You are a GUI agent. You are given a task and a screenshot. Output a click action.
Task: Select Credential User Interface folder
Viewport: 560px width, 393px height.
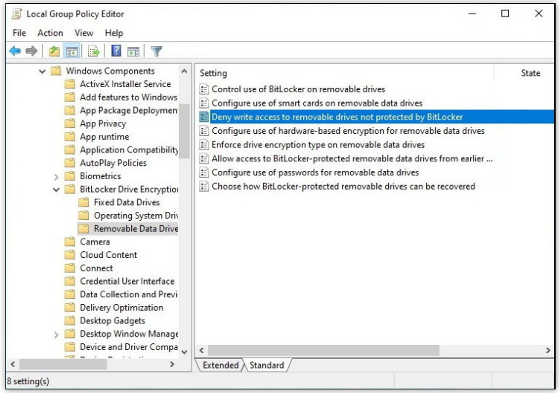point(127,282)
